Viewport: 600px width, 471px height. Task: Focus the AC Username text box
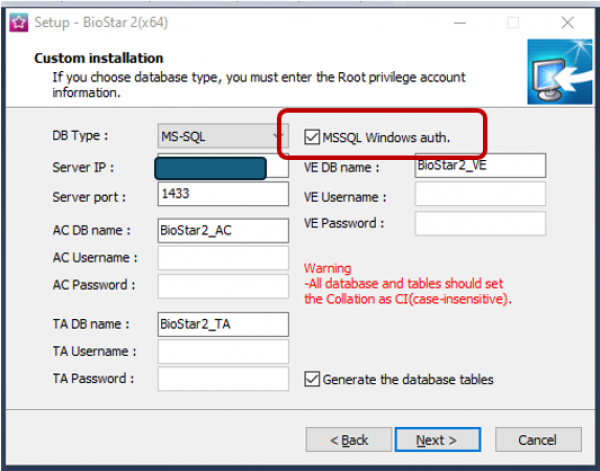tap(222, 258)
